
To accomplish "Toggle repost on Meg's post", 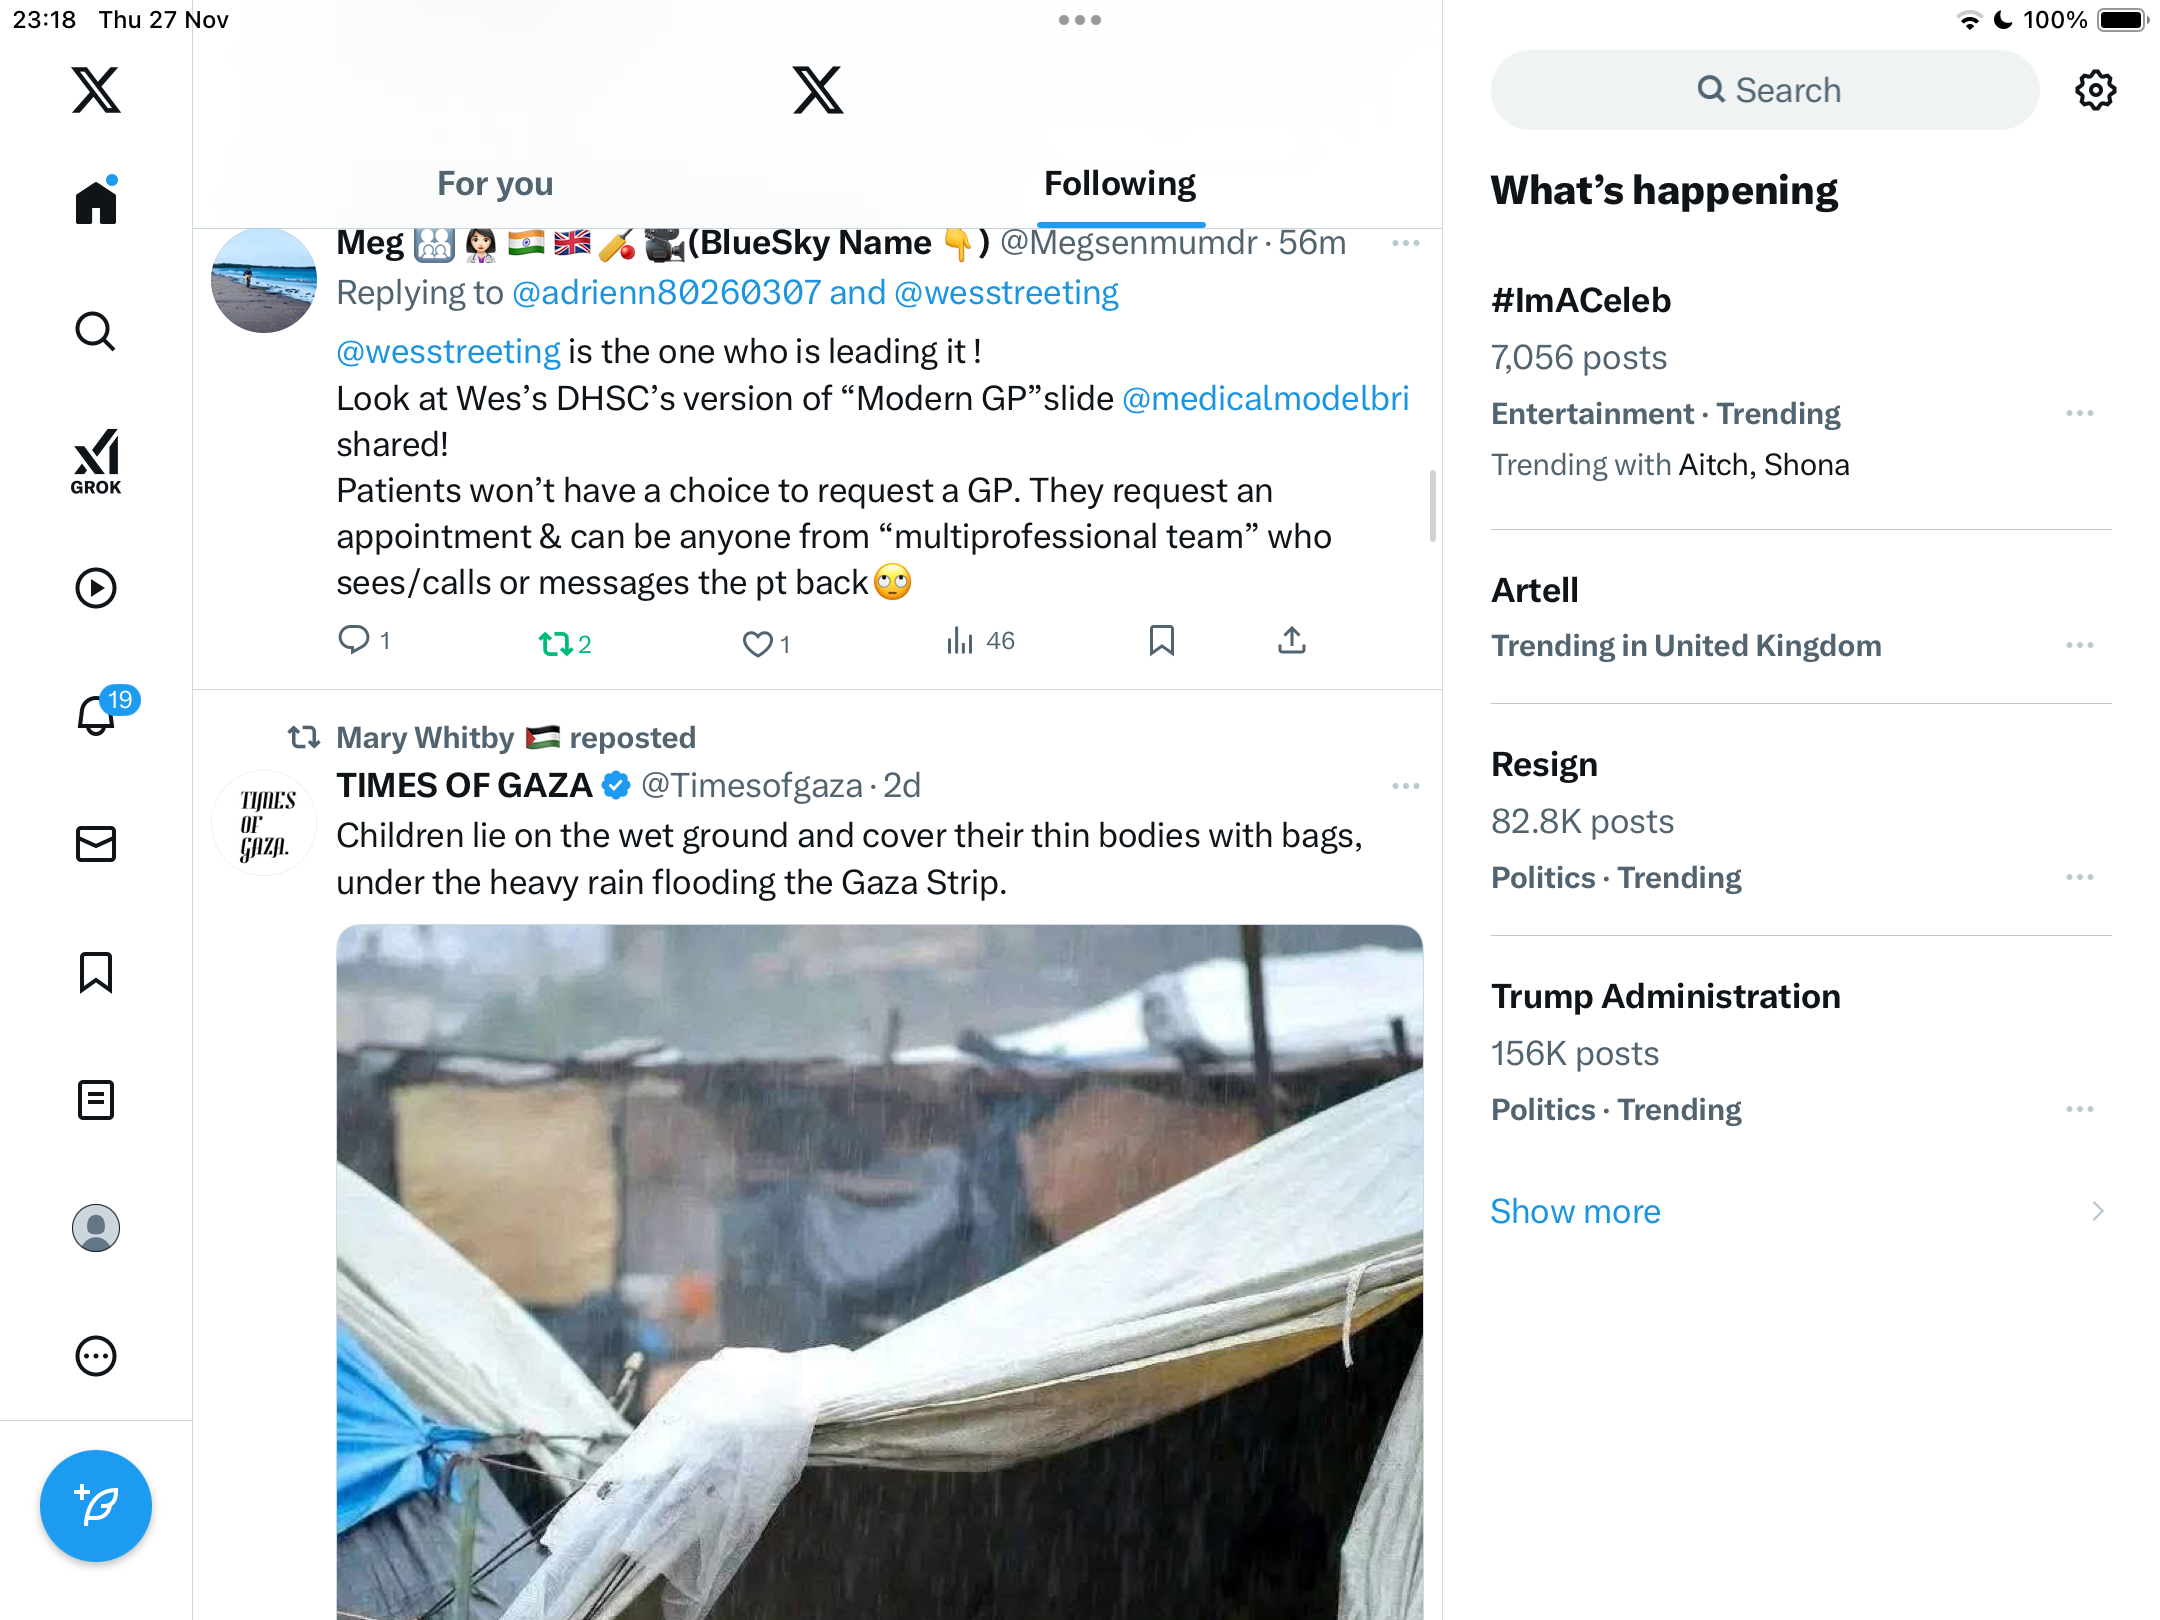I will pos(555,643).
